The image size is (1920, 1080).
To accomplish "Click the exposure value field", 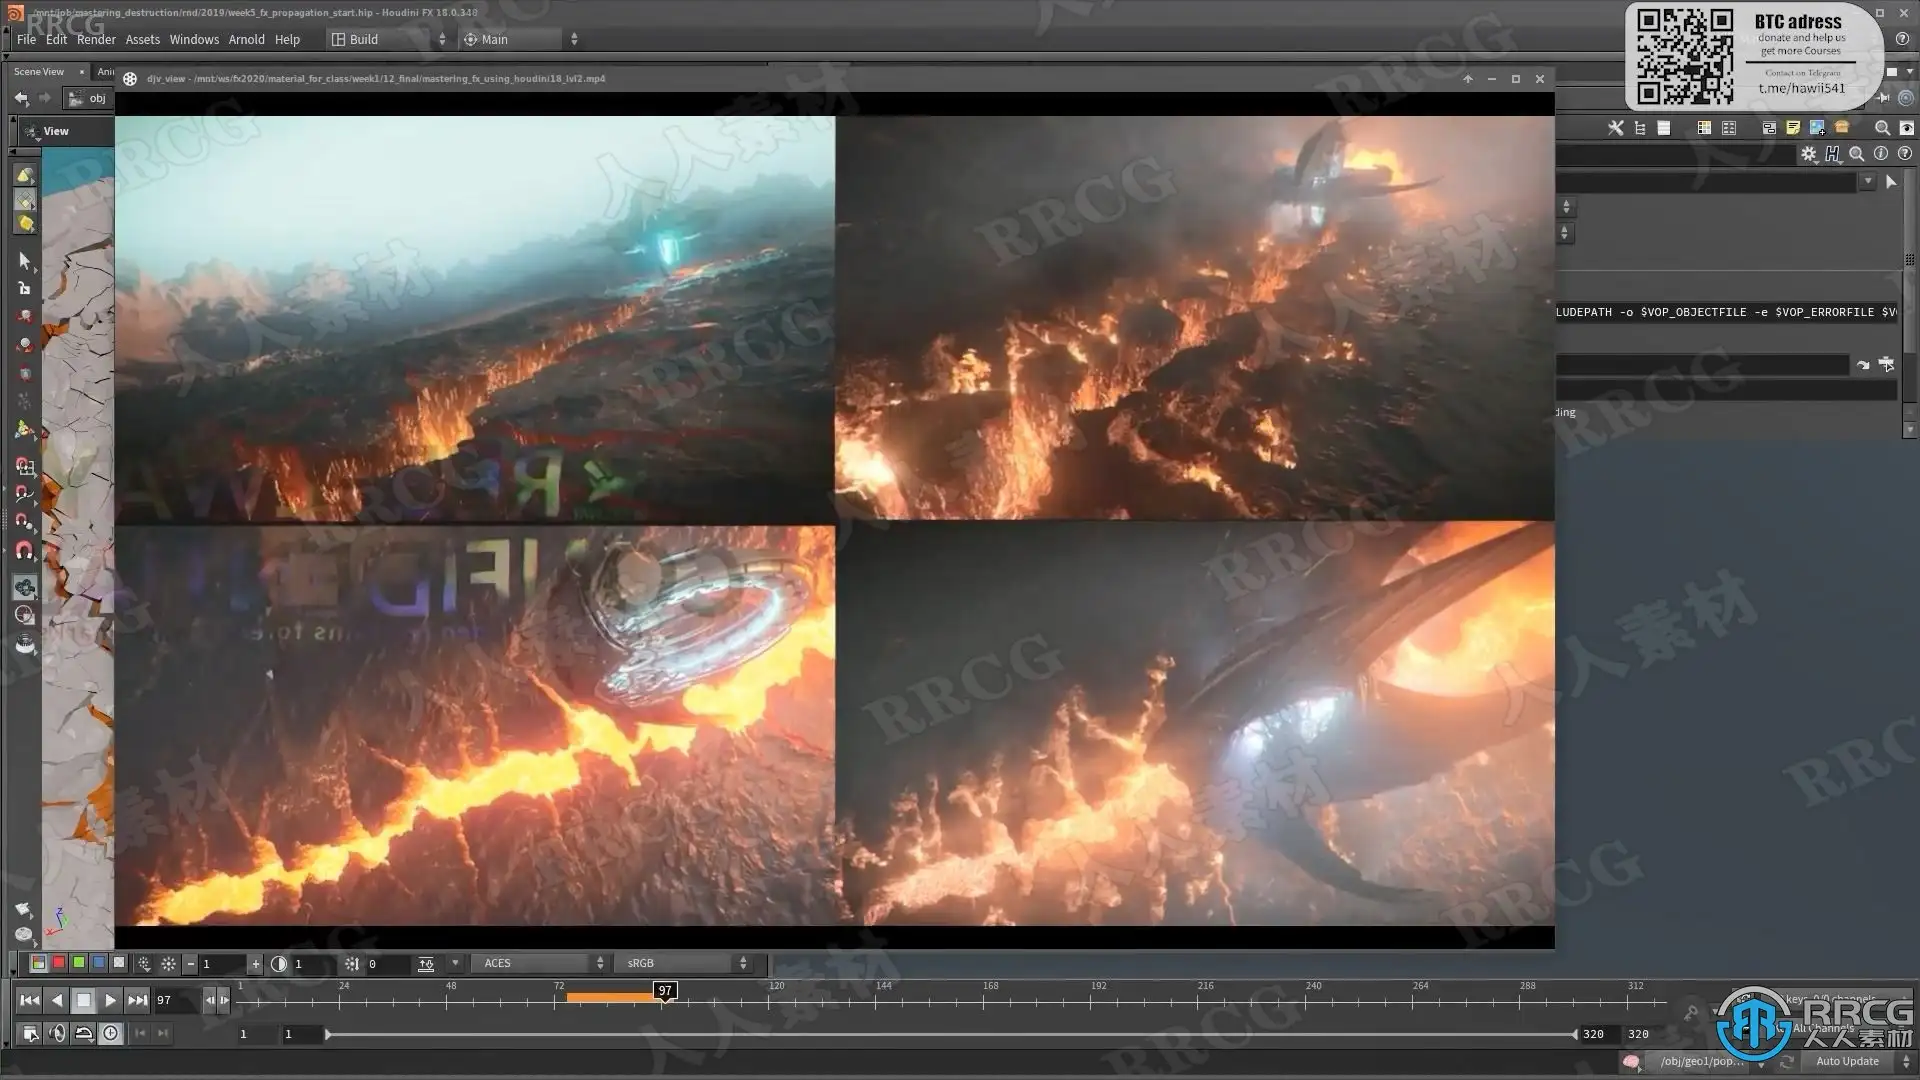I will (x=223, y=964).
